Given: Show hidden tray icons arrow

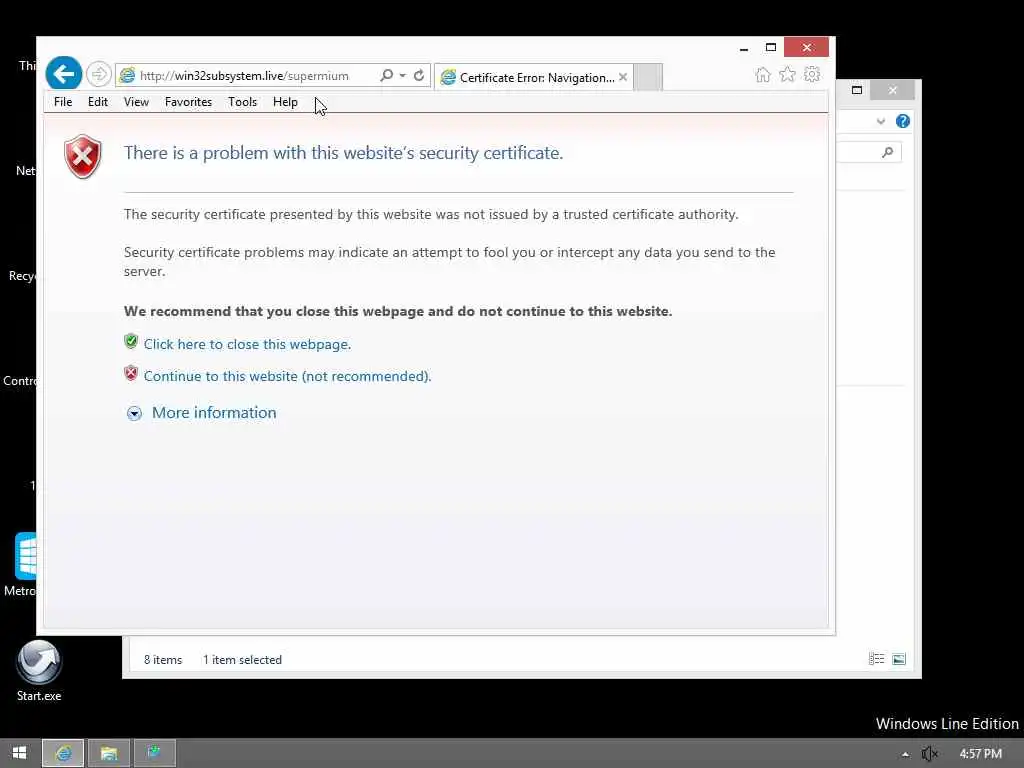Looking at the screenshot, I should [905, 754].
